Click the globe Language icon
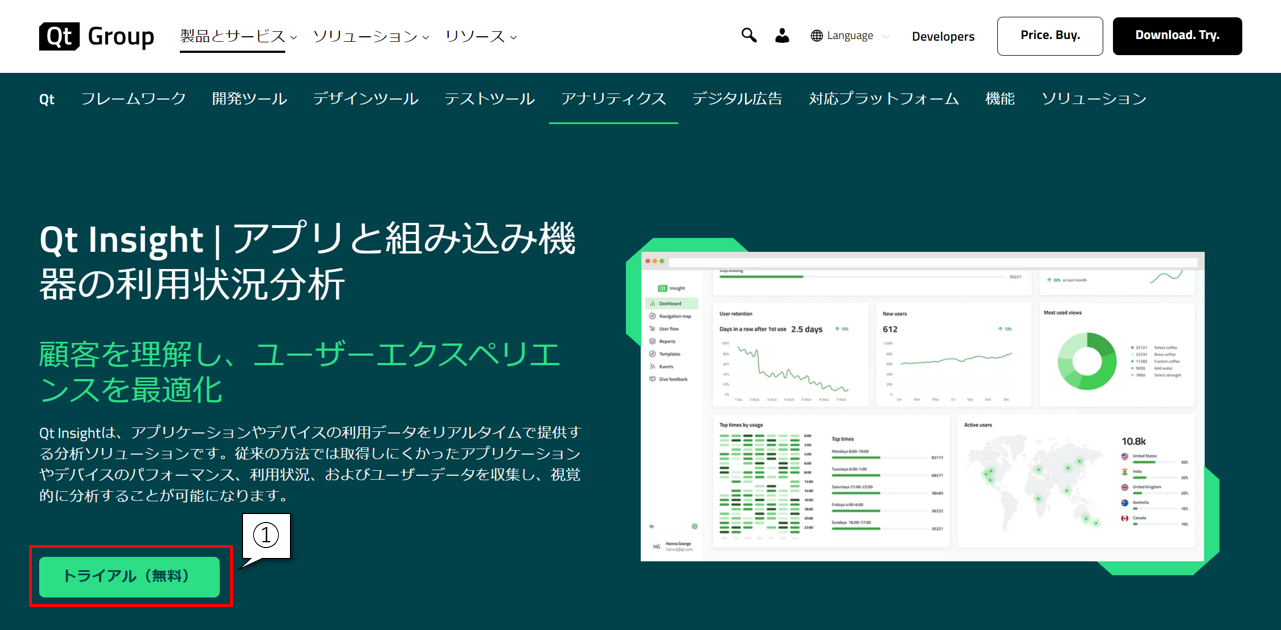The width and height of the screenshot is (1281, 630). (x=817, y=36)
